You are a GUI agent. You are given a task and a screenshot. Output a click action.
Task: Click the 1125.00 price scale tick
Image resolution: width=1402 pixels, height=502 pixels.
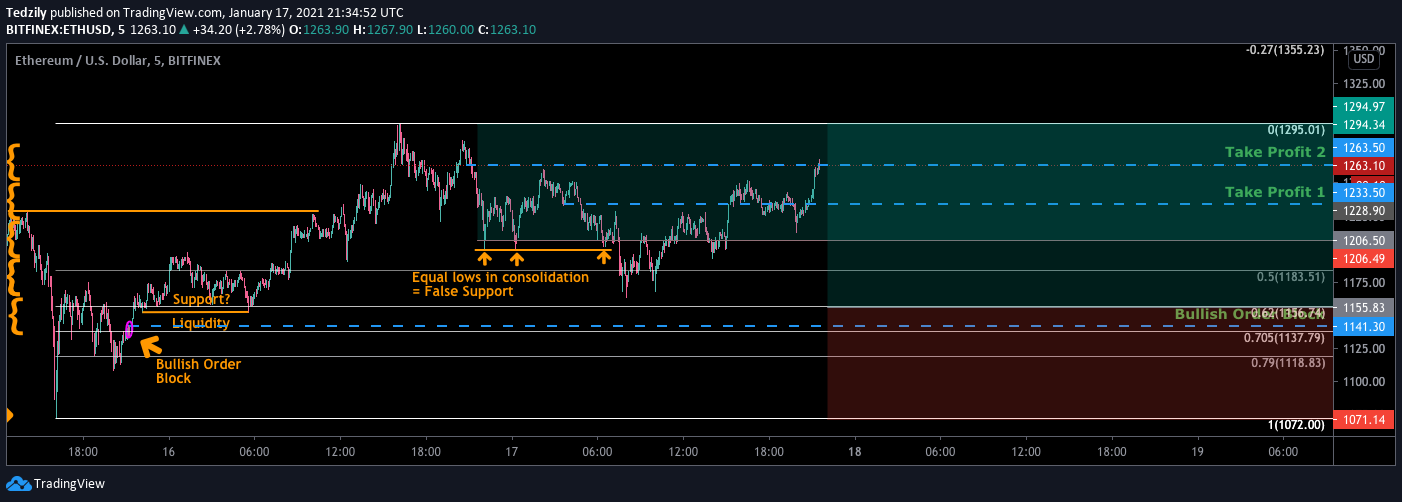point(1364,348)
